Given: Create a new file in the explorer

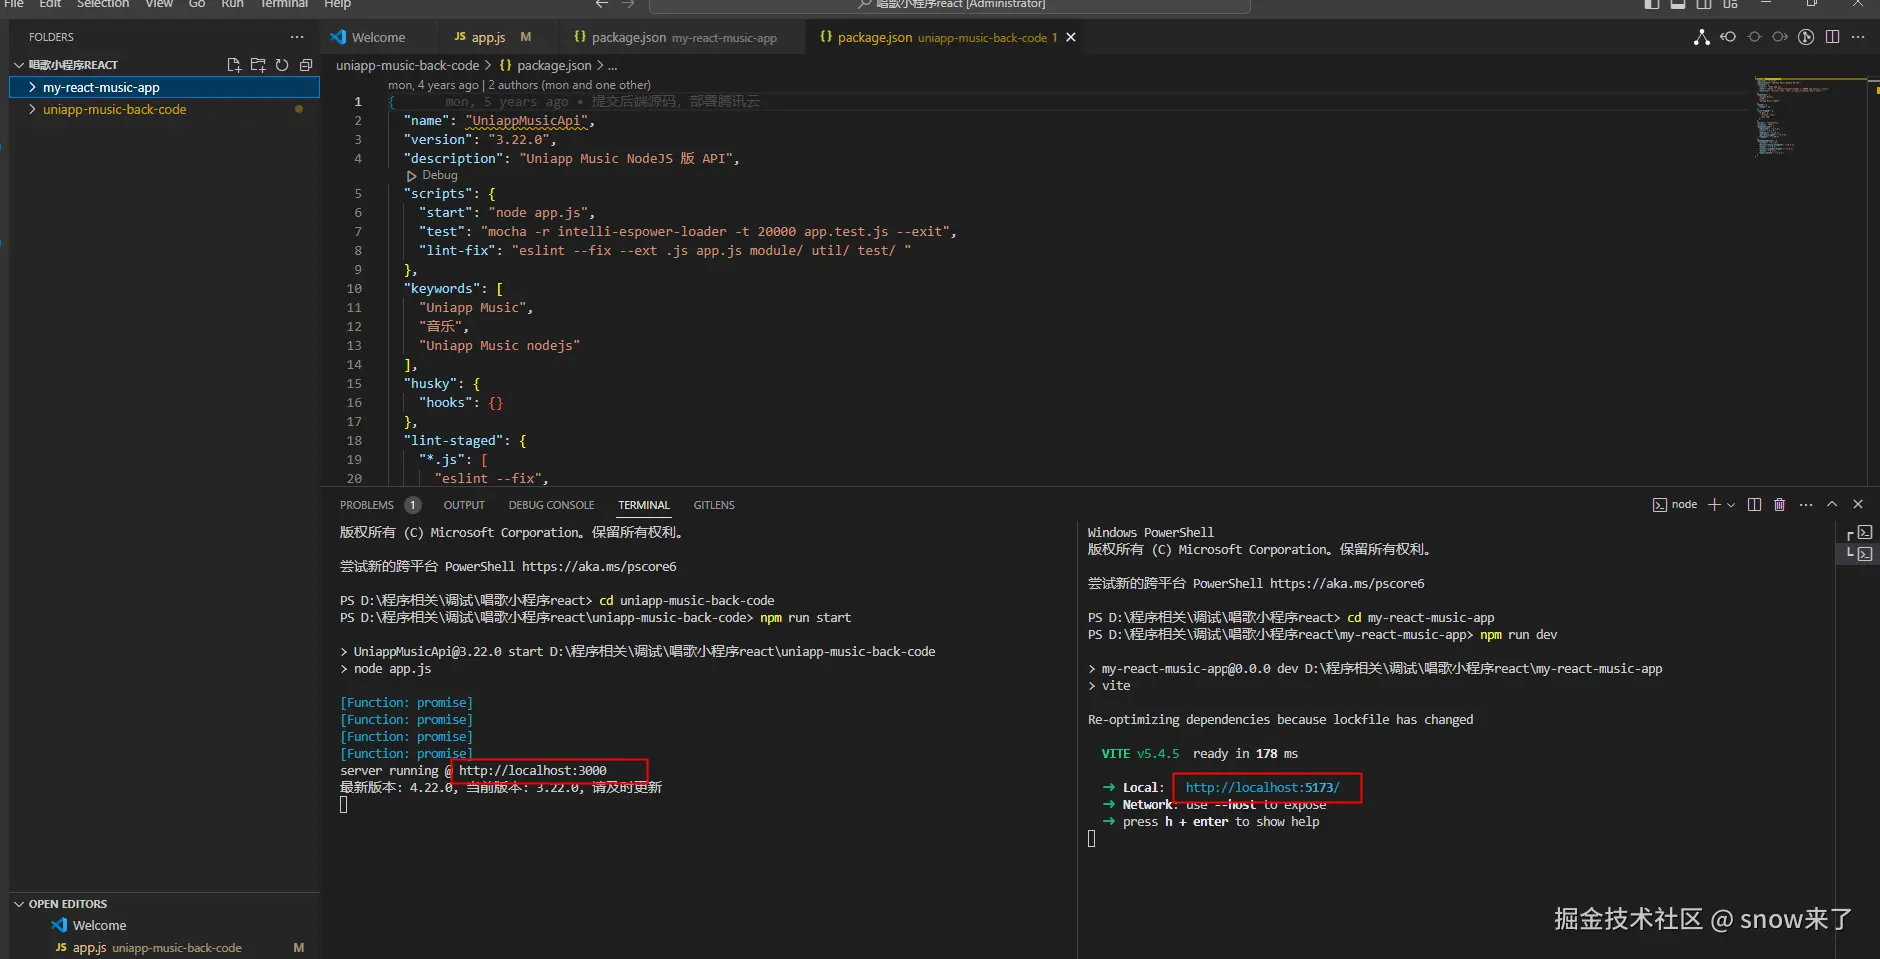Looking at the screenshot, I should (234, 65).
